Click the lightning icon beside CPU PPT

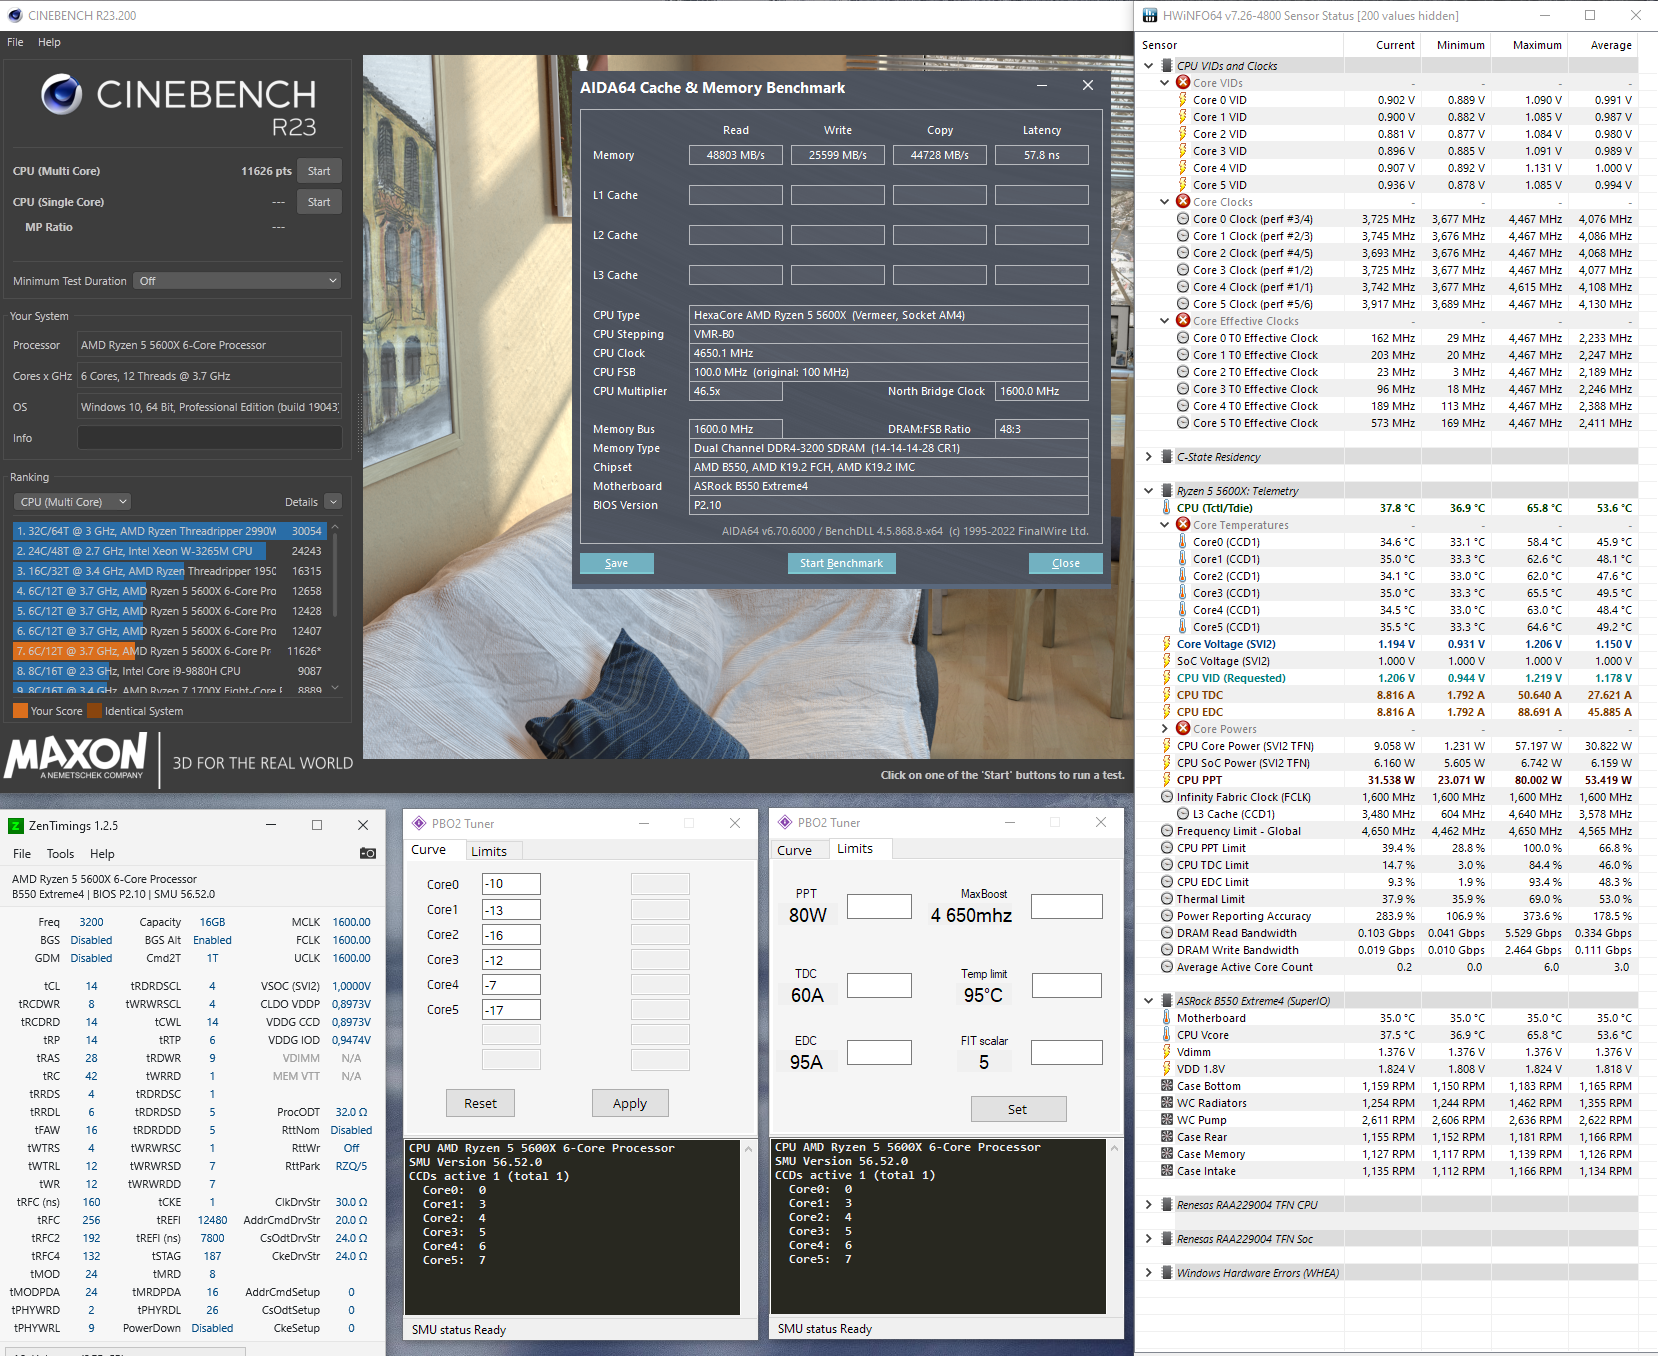coord(1167,780)
